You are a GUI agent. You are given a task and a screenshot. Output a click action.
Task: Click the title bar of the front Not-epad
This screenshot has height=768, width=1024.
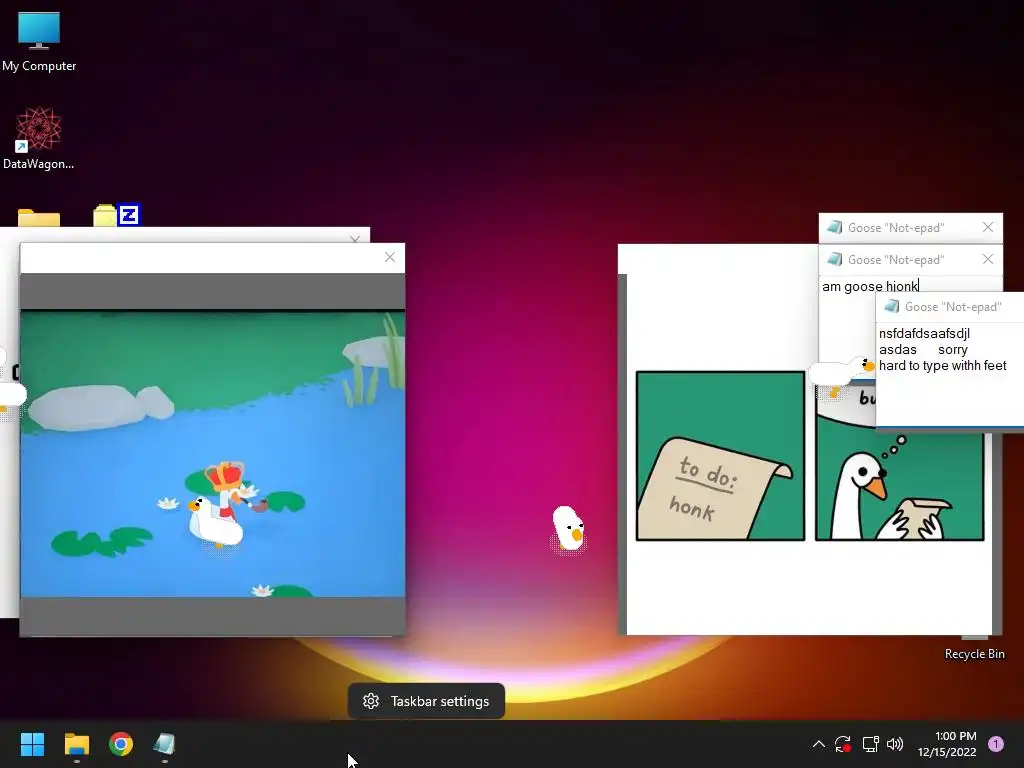coord(950,307)
